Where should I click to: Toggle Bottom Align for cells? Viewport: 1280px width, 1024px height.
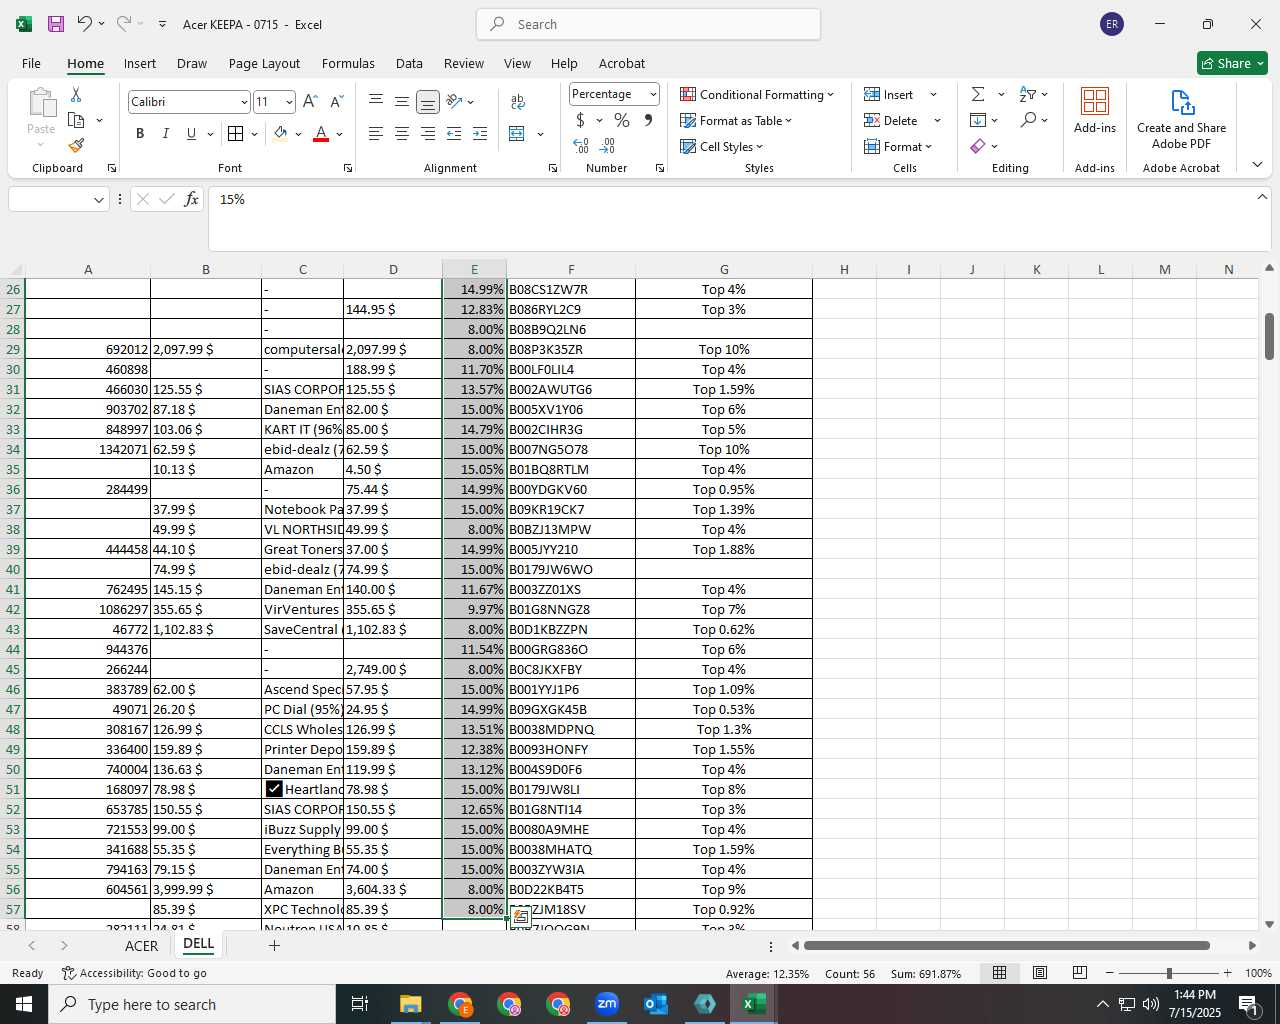click(x=428, y=101)
